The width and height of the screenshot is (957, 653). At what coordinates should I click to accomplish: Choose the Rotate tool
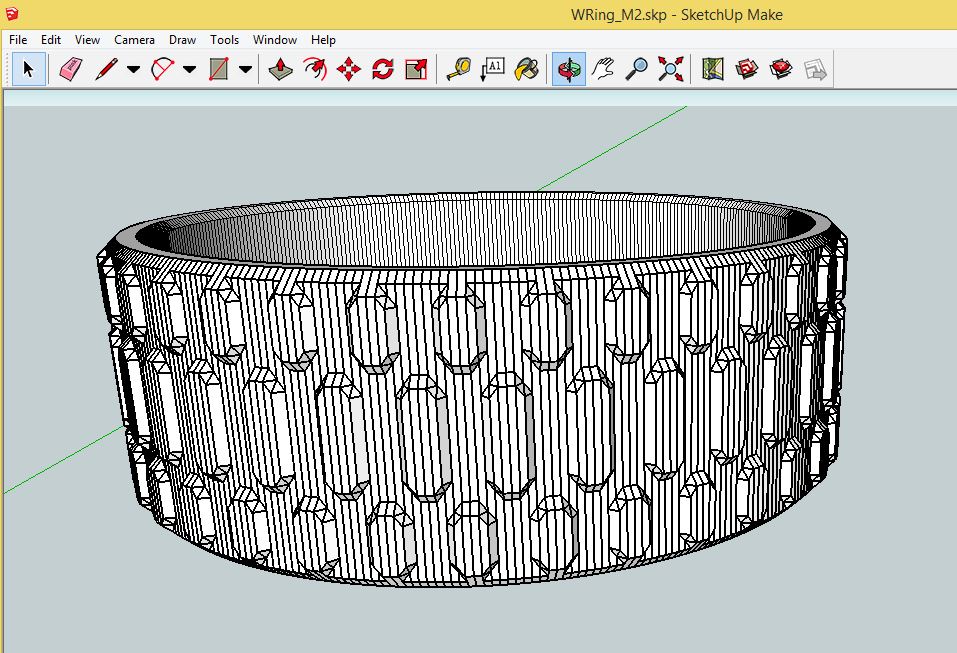coord(383,69)
